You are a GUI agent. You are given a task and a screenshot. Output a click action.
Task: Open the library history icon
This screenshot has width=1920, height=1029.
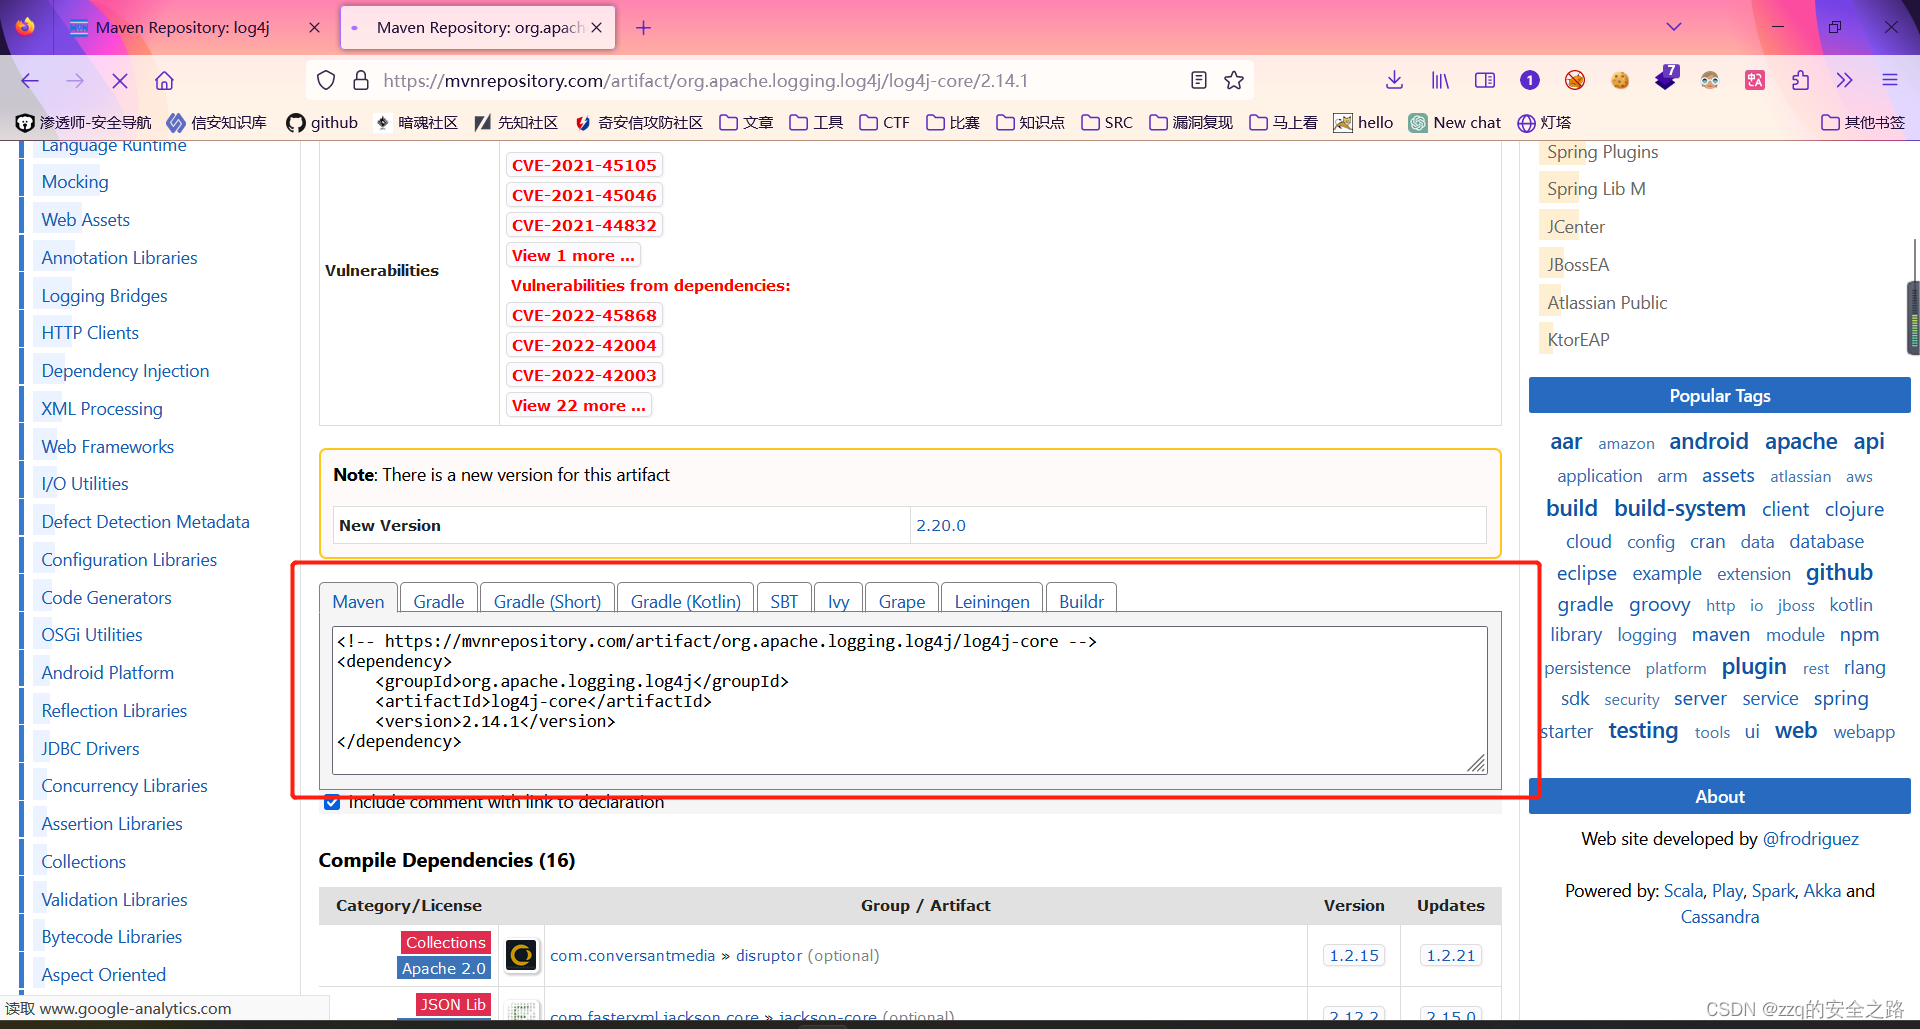(1440, 80)
